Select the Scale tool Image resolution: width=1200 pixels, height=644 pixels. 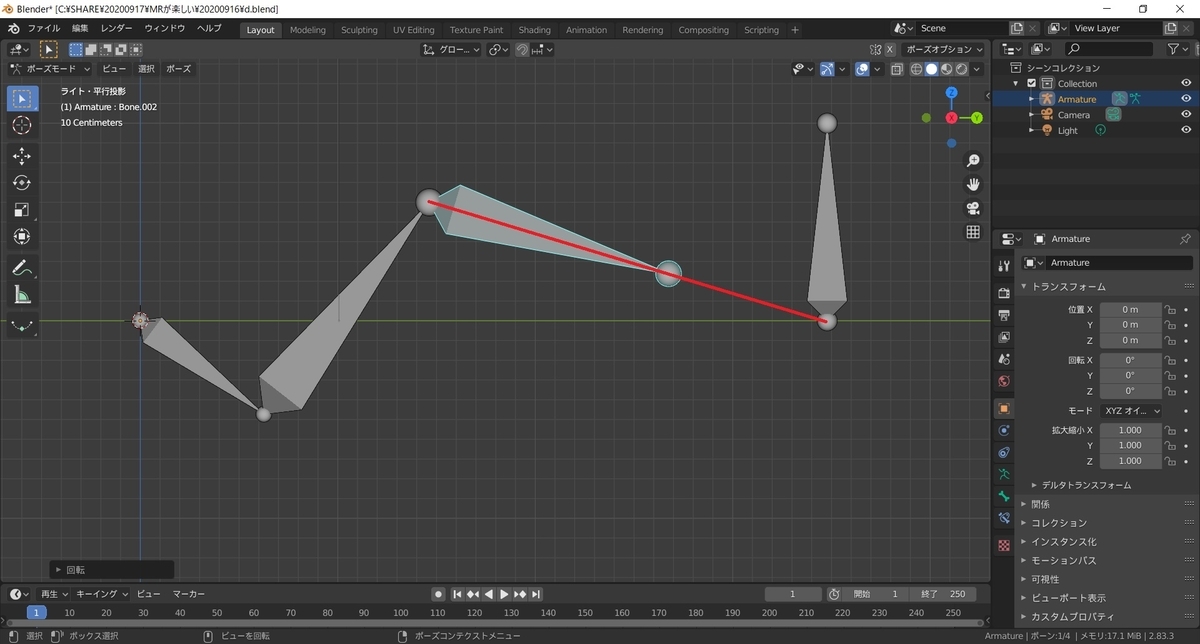[x=22, y=210]
